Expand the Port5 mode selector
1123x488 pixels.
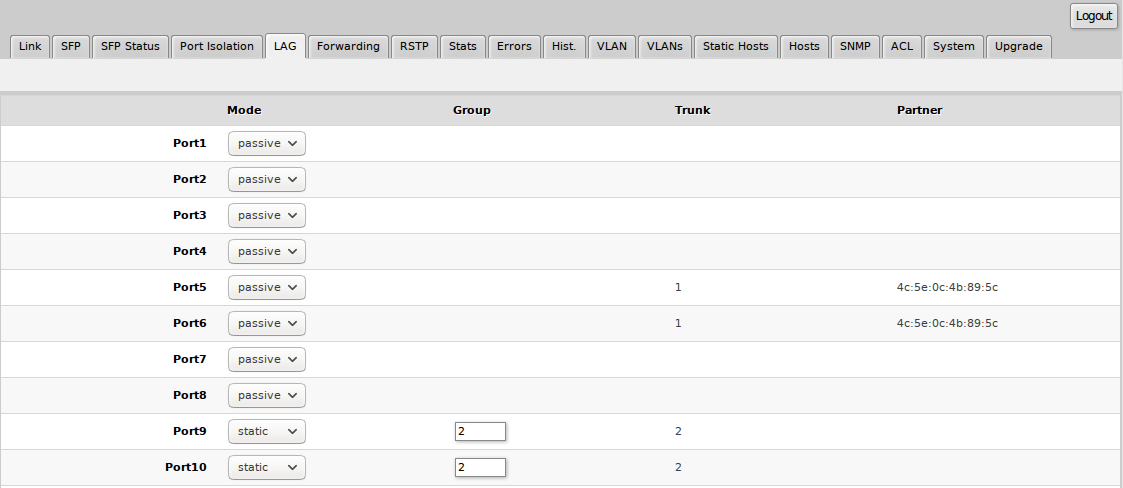click(267, 287)
